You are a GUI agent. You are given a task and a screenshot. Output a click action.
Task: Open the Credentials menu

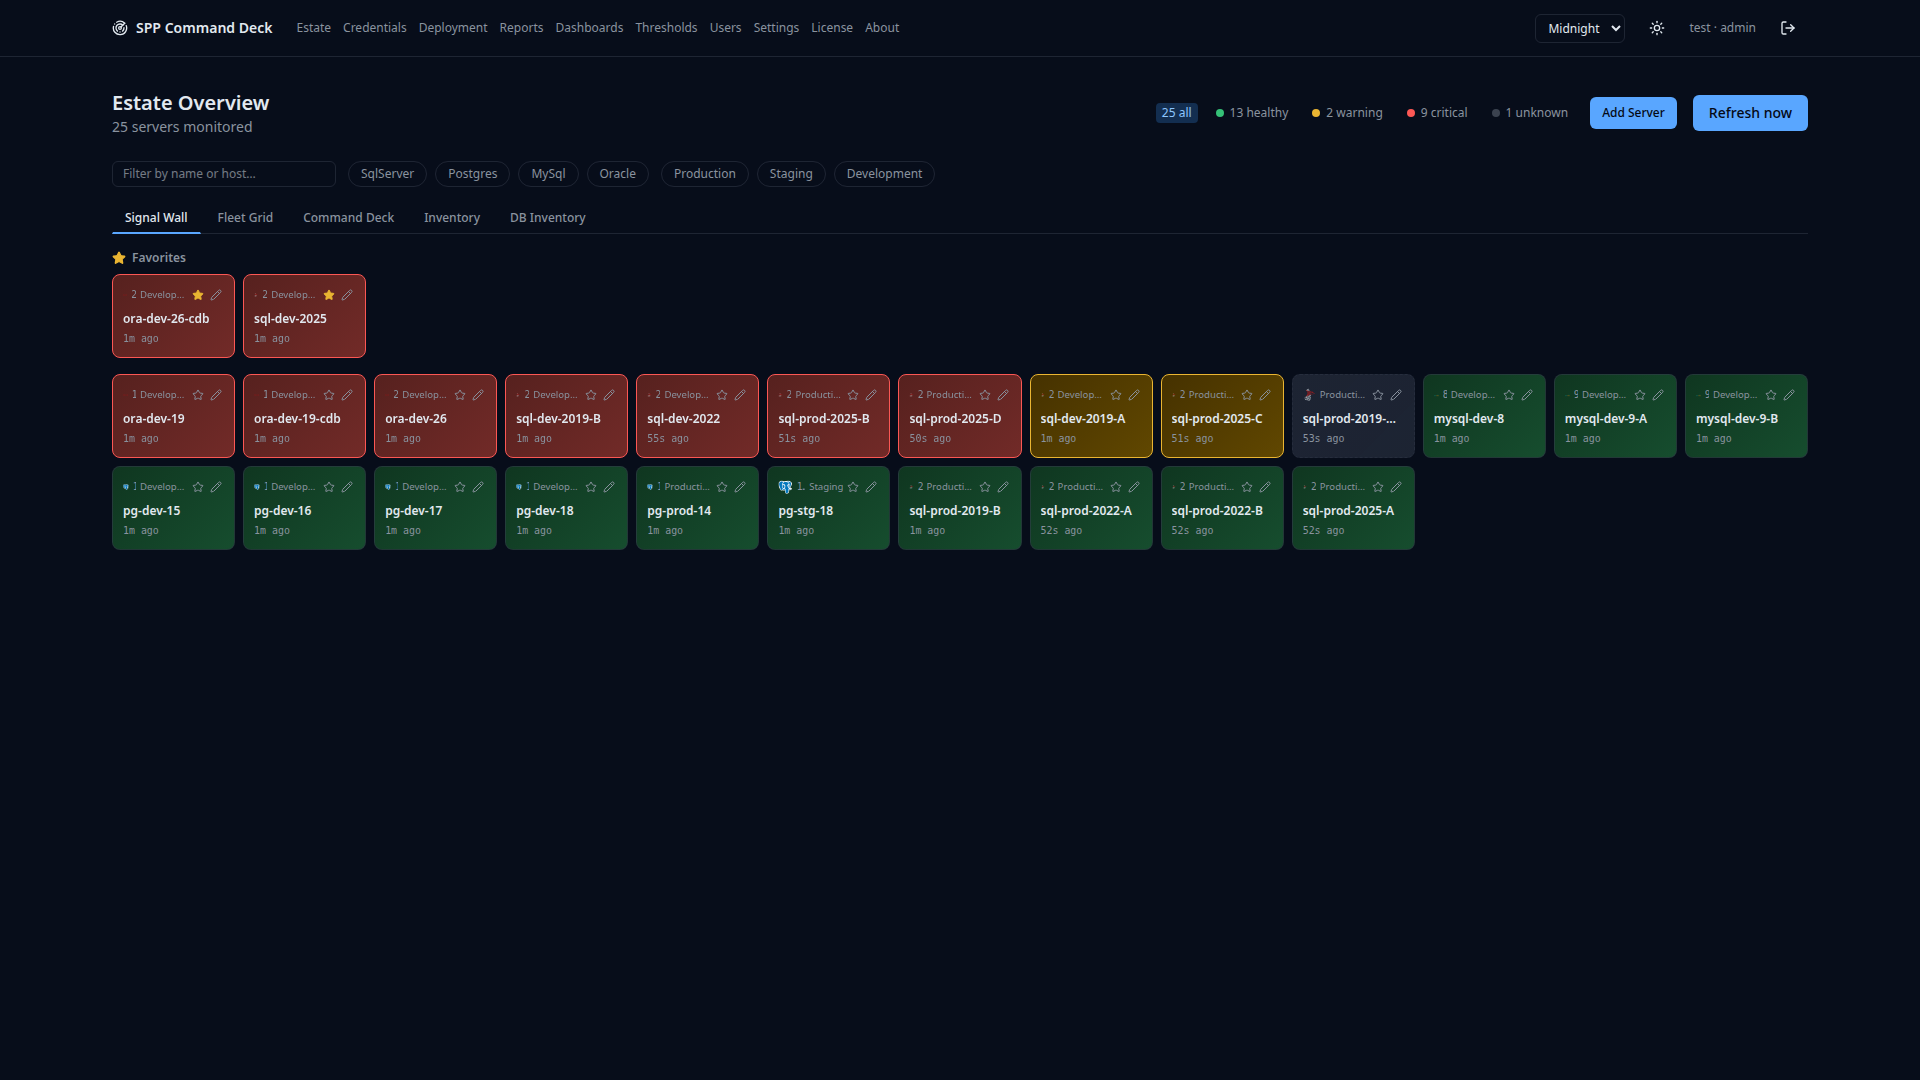click(x=375, y=28)
